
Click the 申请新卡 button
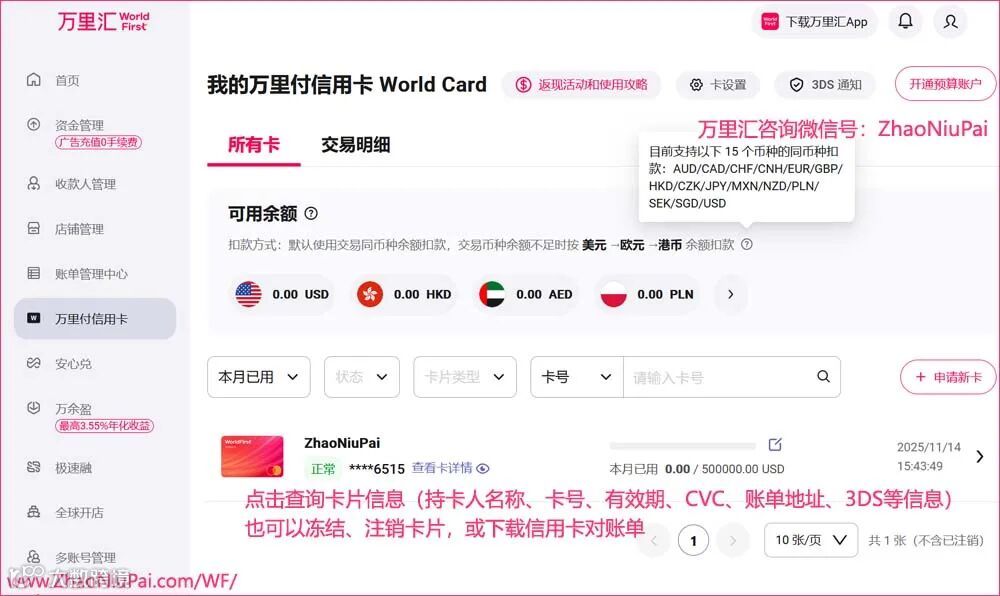pyautogui.click(x=949, y=377)
